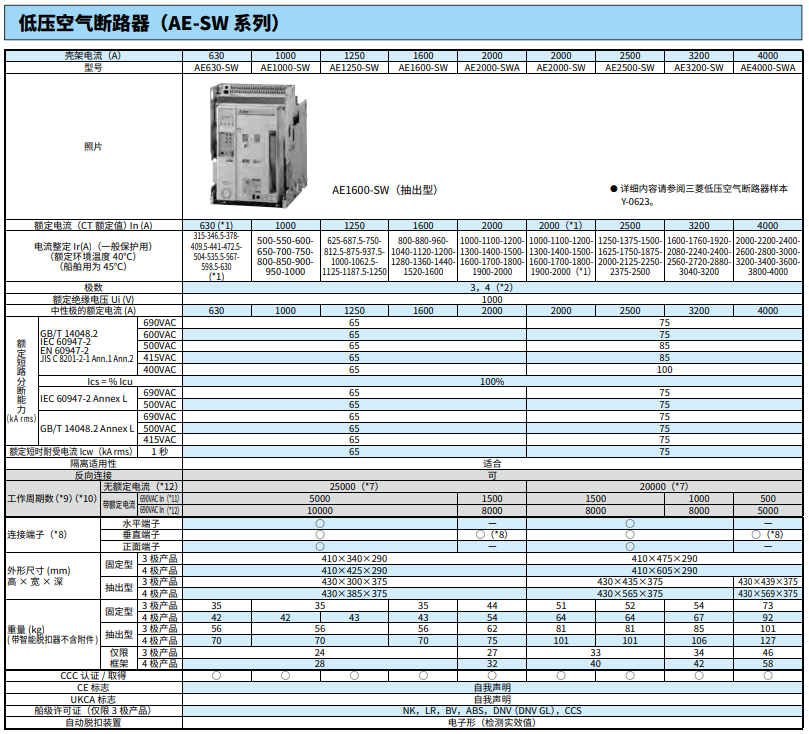Select the label GB/T 14048.2 Annex L
Screen dimensions: 809x734
[x=87, y=429]
